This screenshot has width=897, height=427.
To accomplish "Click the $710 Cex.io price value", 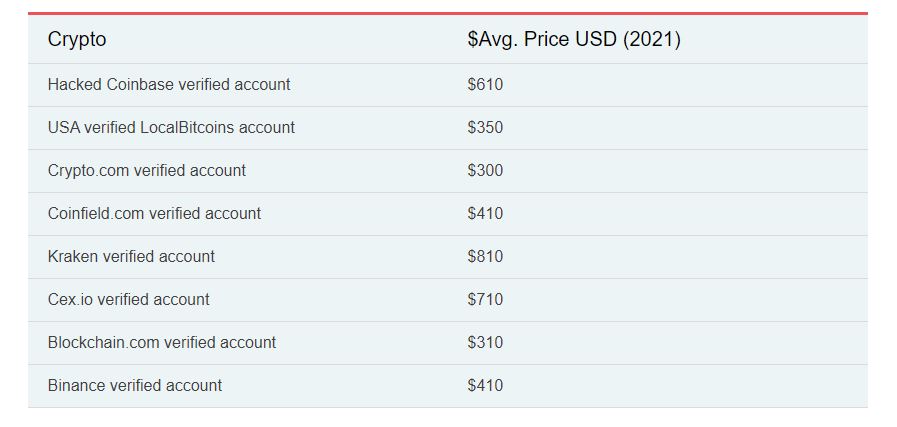I will point(485,299).
